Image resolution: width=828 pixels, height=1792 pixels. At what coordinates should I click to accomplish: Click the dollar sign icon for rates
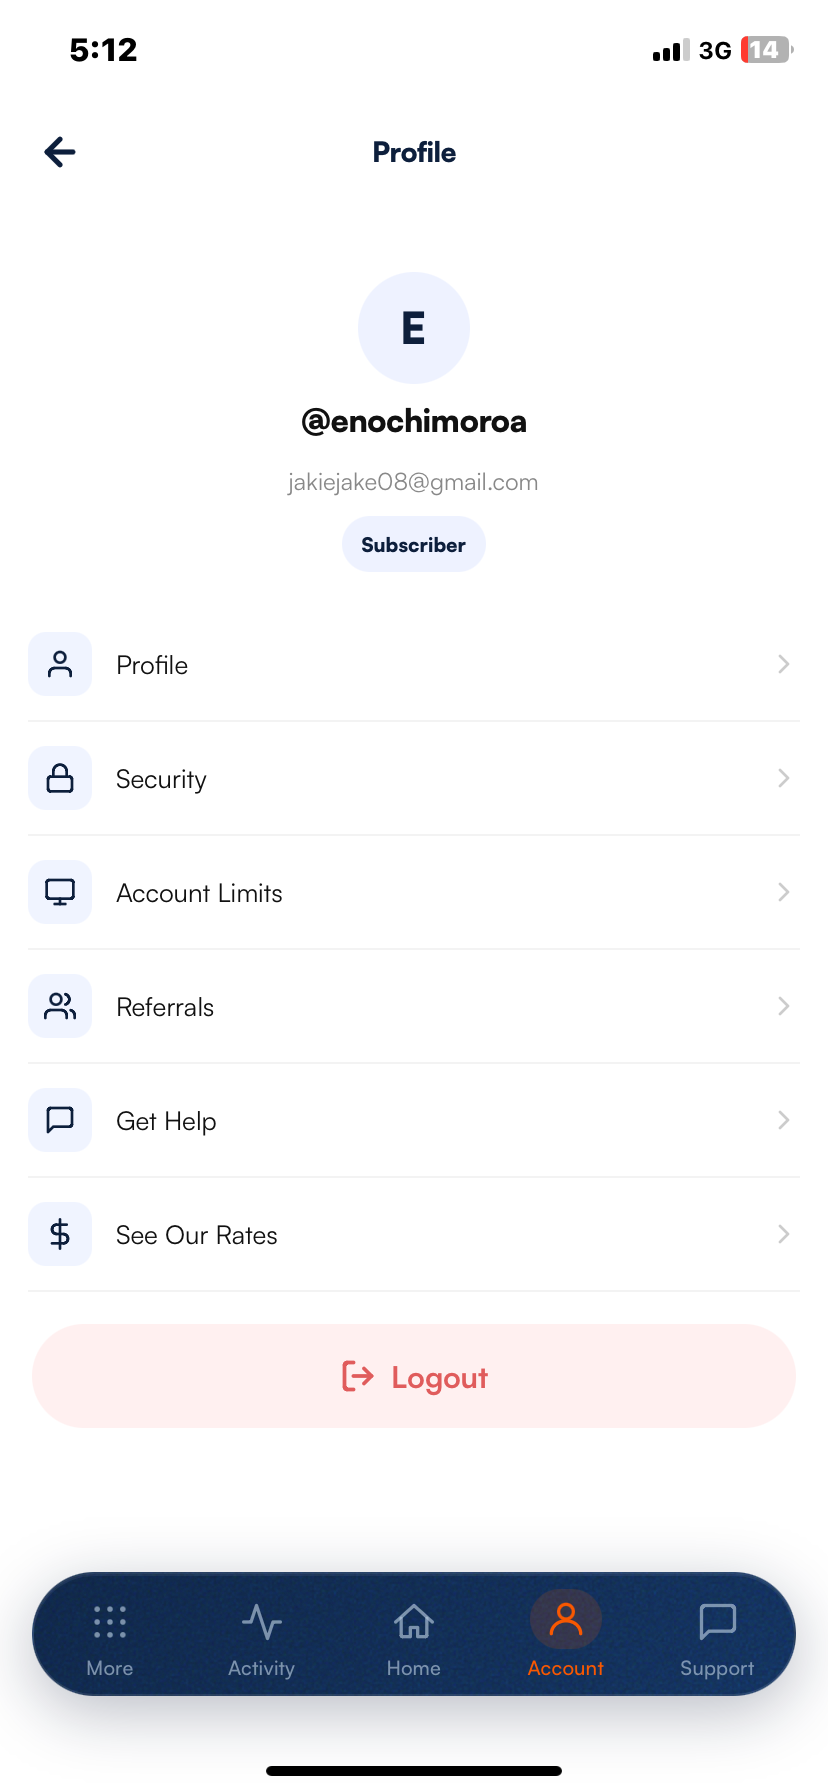[x=60, y=1234]
